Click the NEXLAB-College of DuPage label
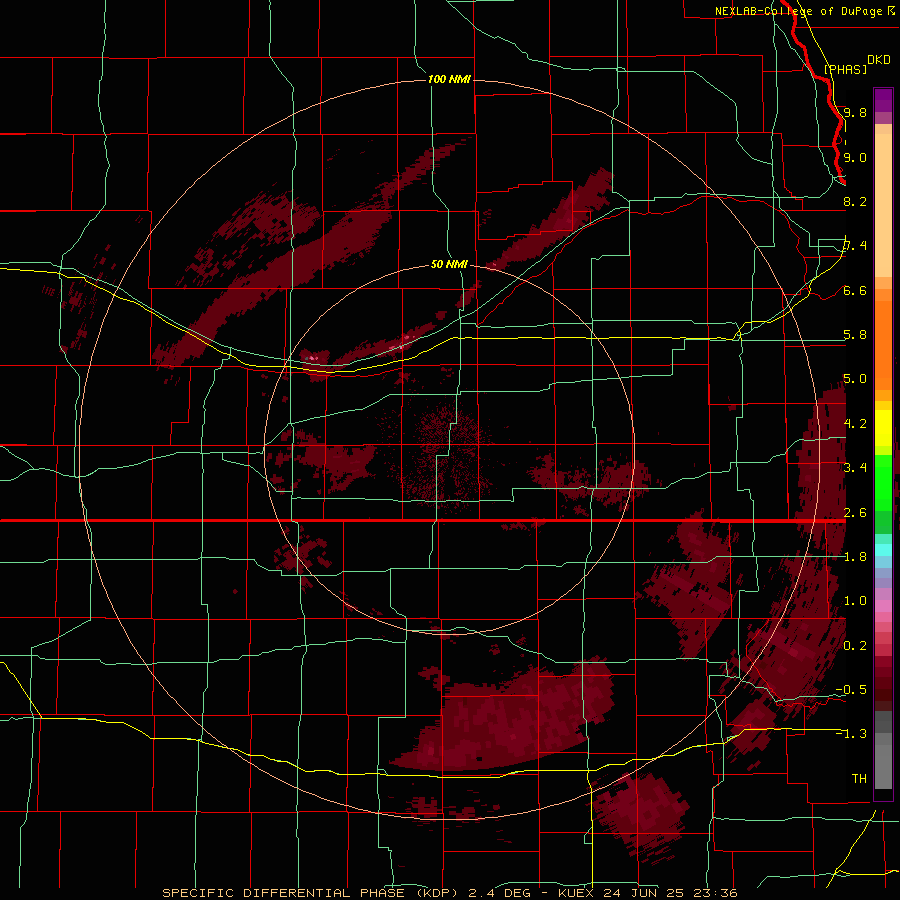Viewport: 900px width, 900px height. coord(798,11)
